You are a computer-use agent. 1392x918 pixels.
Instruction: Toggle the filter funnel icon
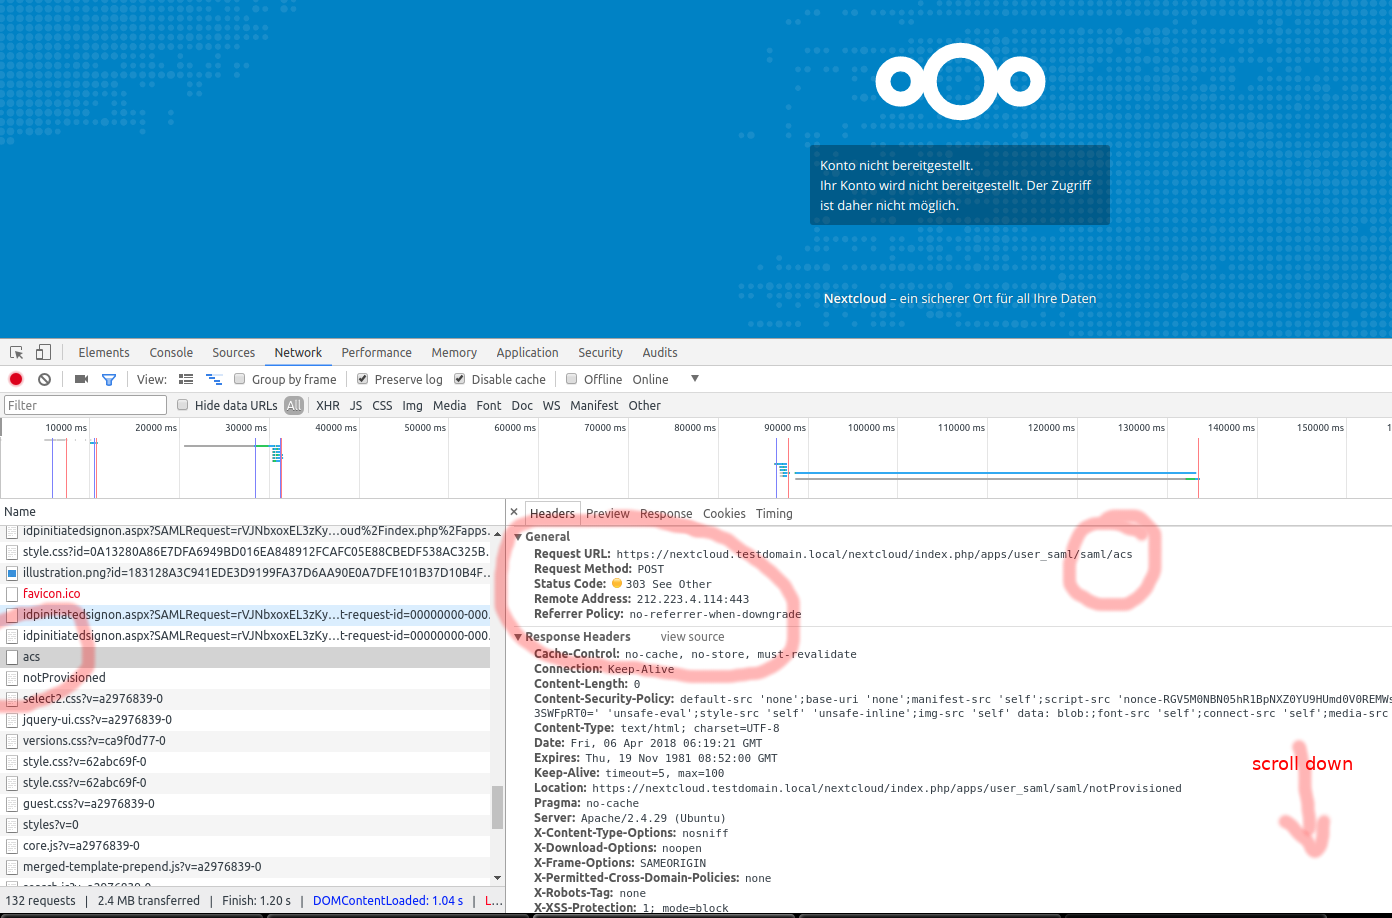click(x=109, y=379)
